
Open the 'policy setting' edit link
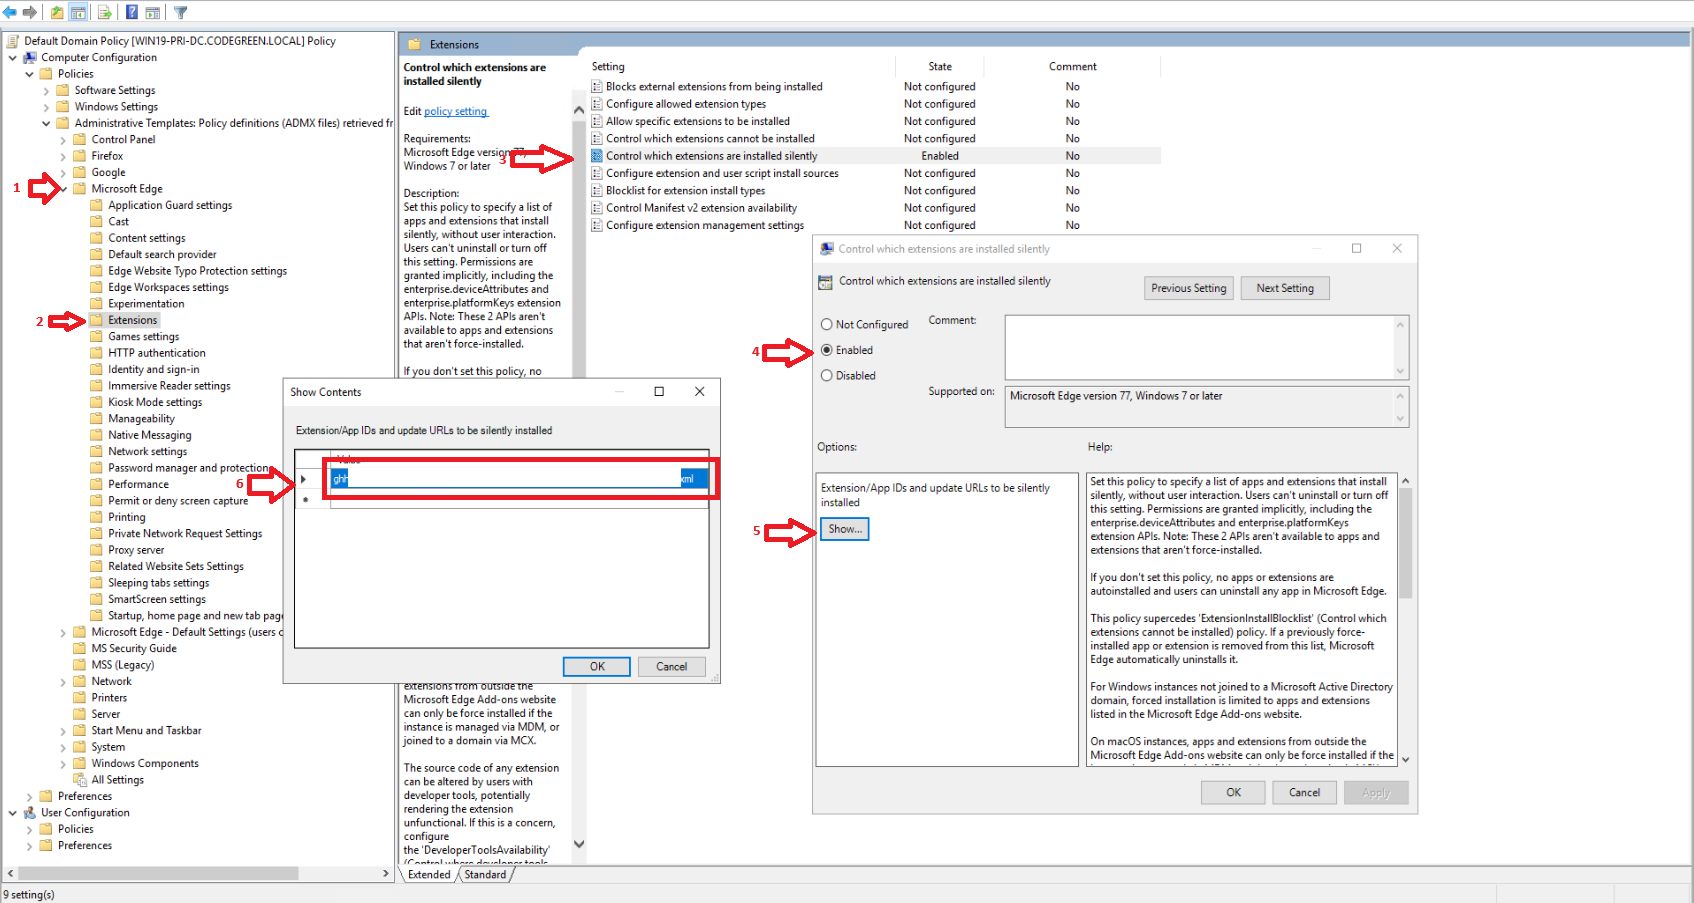(x=455, y=112)
